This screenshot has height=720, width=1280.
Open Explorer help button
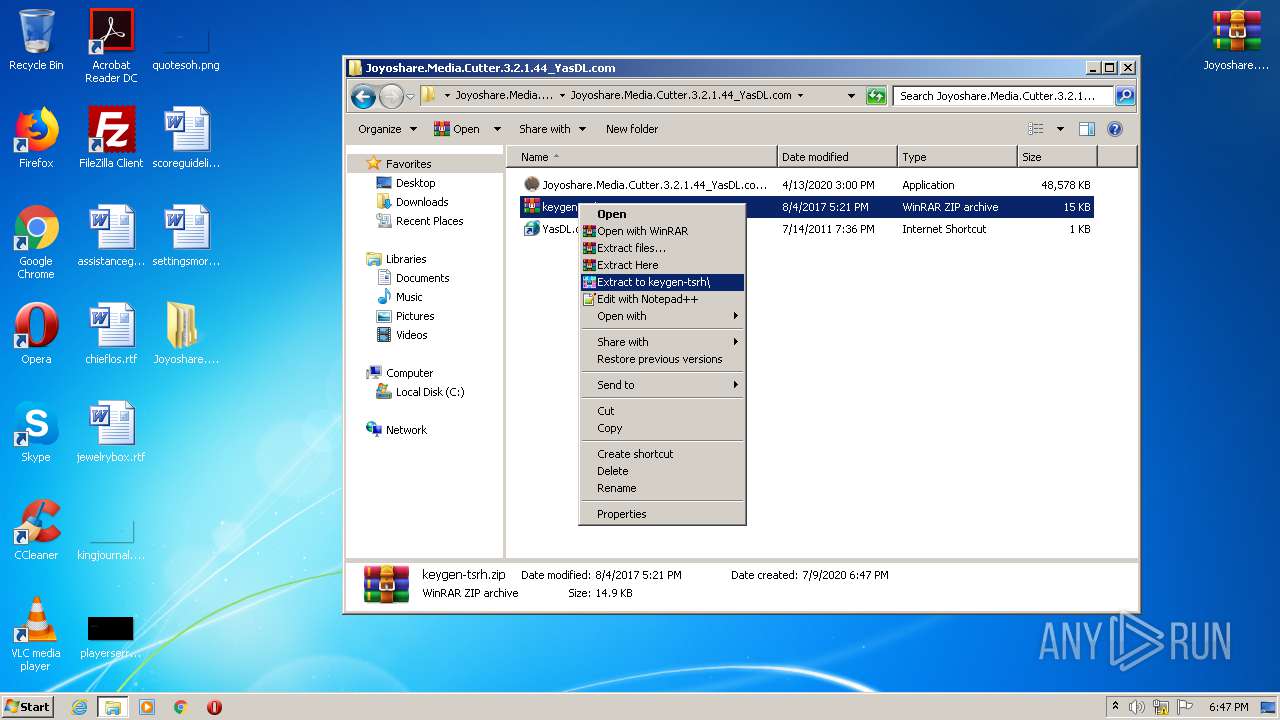point(1115,129)
